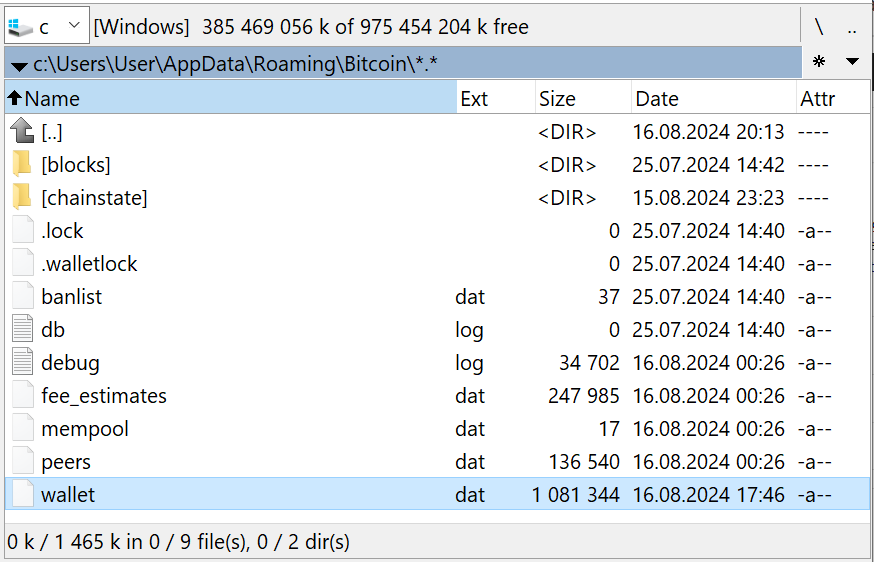Select the fee_estimates file name
Image resolution: width=874 pixels, height=562 pixels.
(x=104, y=396)
